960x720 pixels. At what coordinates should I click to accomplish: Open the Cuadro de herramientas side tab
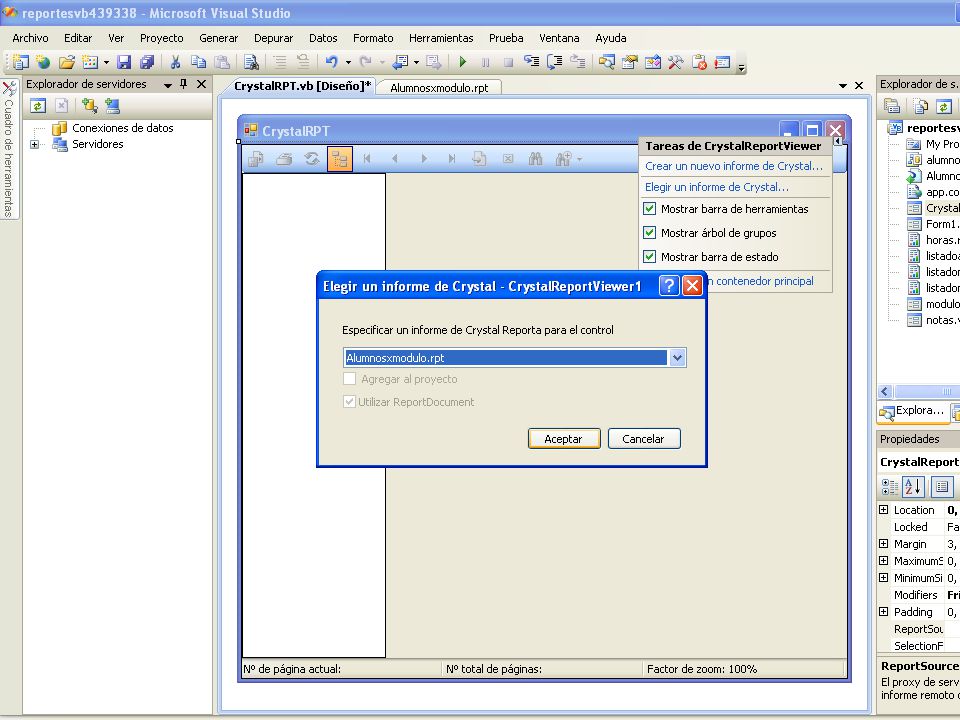[9, 149]
